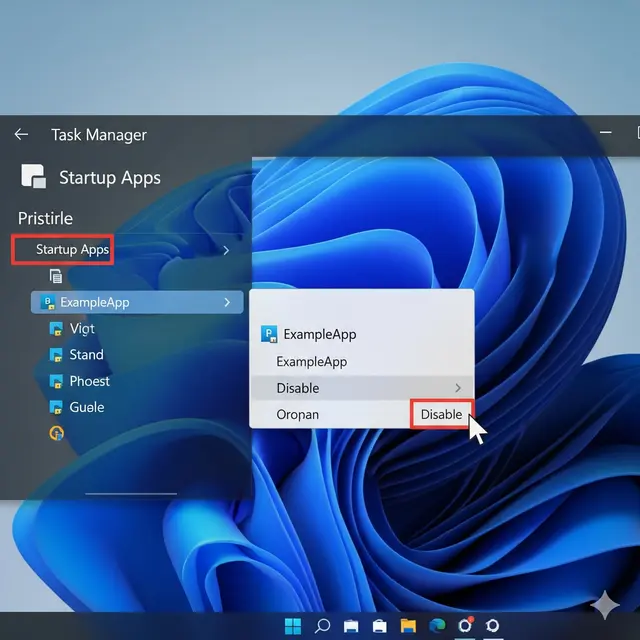Viewport: 640px width, 640px height.
Task: Launch Microsoft Edge from the taskbar
Action: coord(437,626)
